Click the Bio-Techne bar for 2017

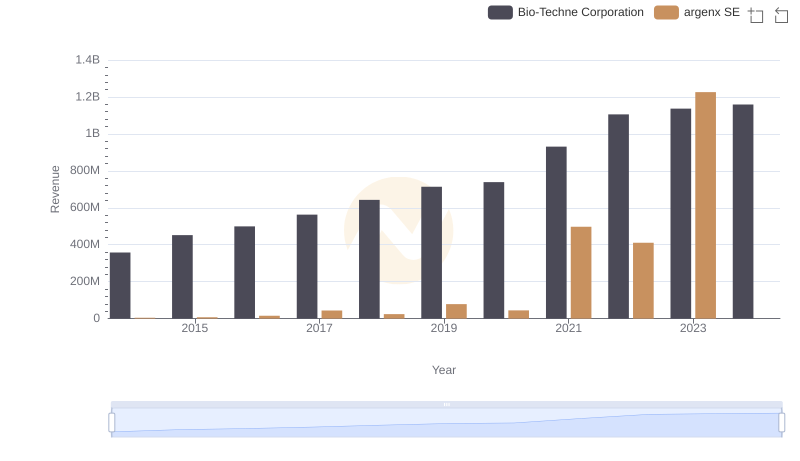click(307, 266)
